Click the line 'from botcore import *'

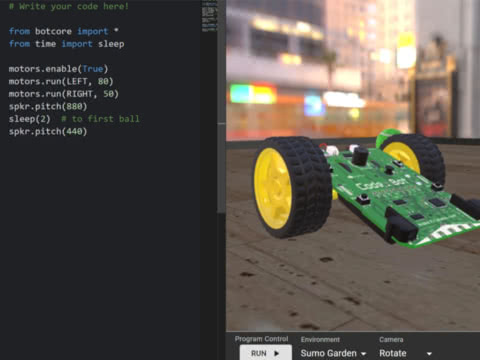tap(63, 31)
